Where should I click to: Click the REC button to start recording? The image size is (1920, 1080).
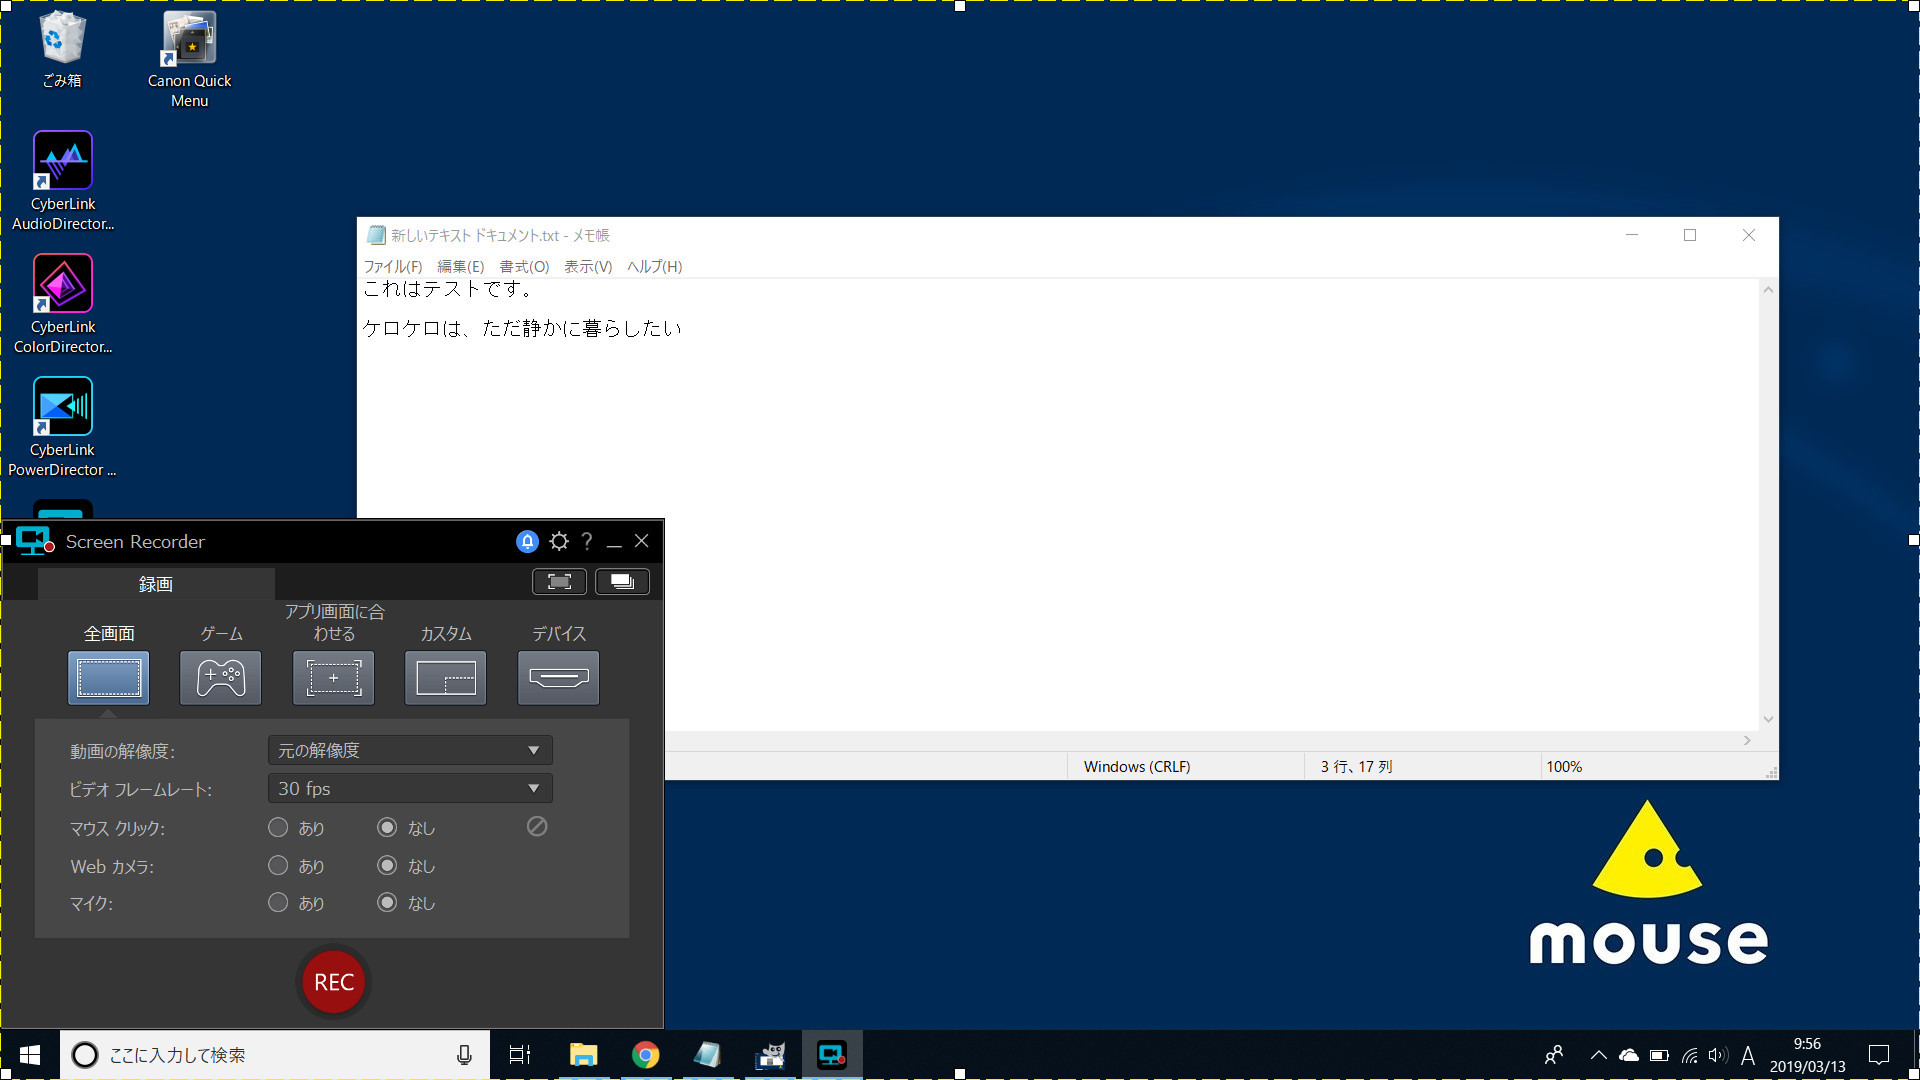[x=334, y=982]
